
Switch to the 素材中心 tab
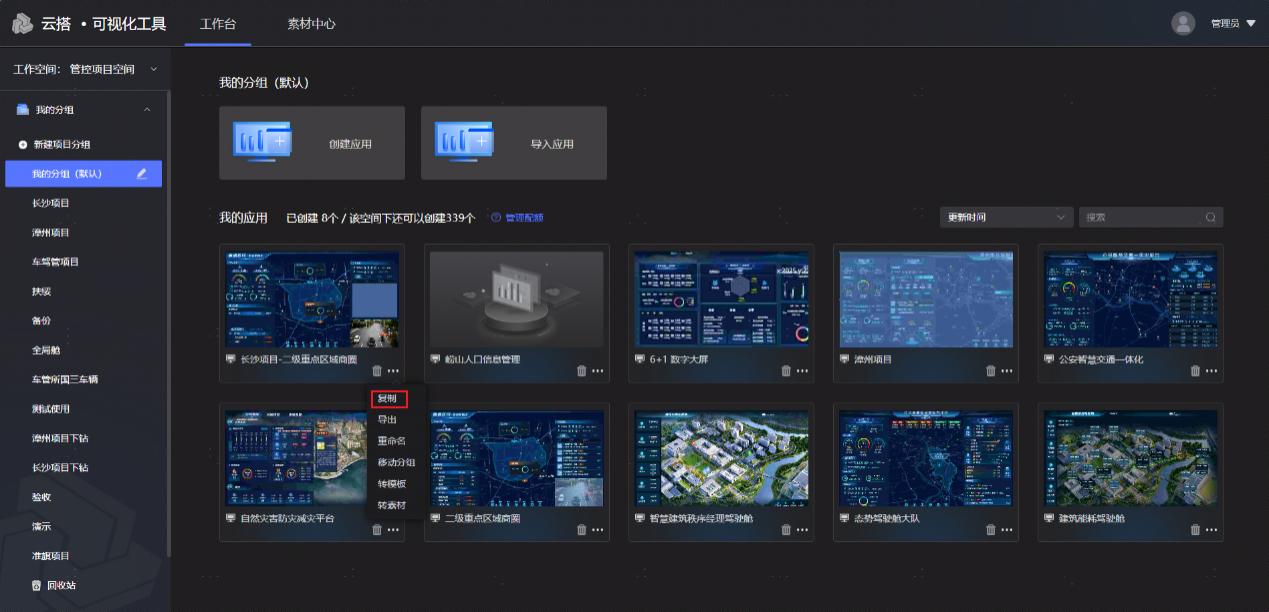click(311, 23)
